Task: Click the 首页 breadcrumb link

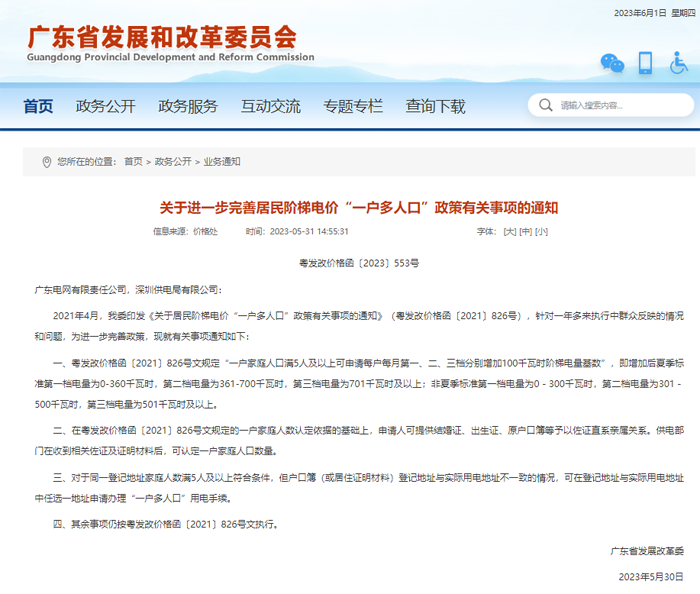Action: click(x=133, y=161)
